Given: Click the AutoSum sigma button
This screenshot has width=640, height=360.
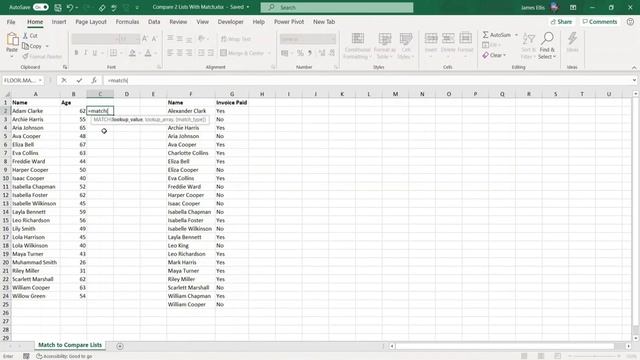Looking at the screenshot, I should [496, 35].
